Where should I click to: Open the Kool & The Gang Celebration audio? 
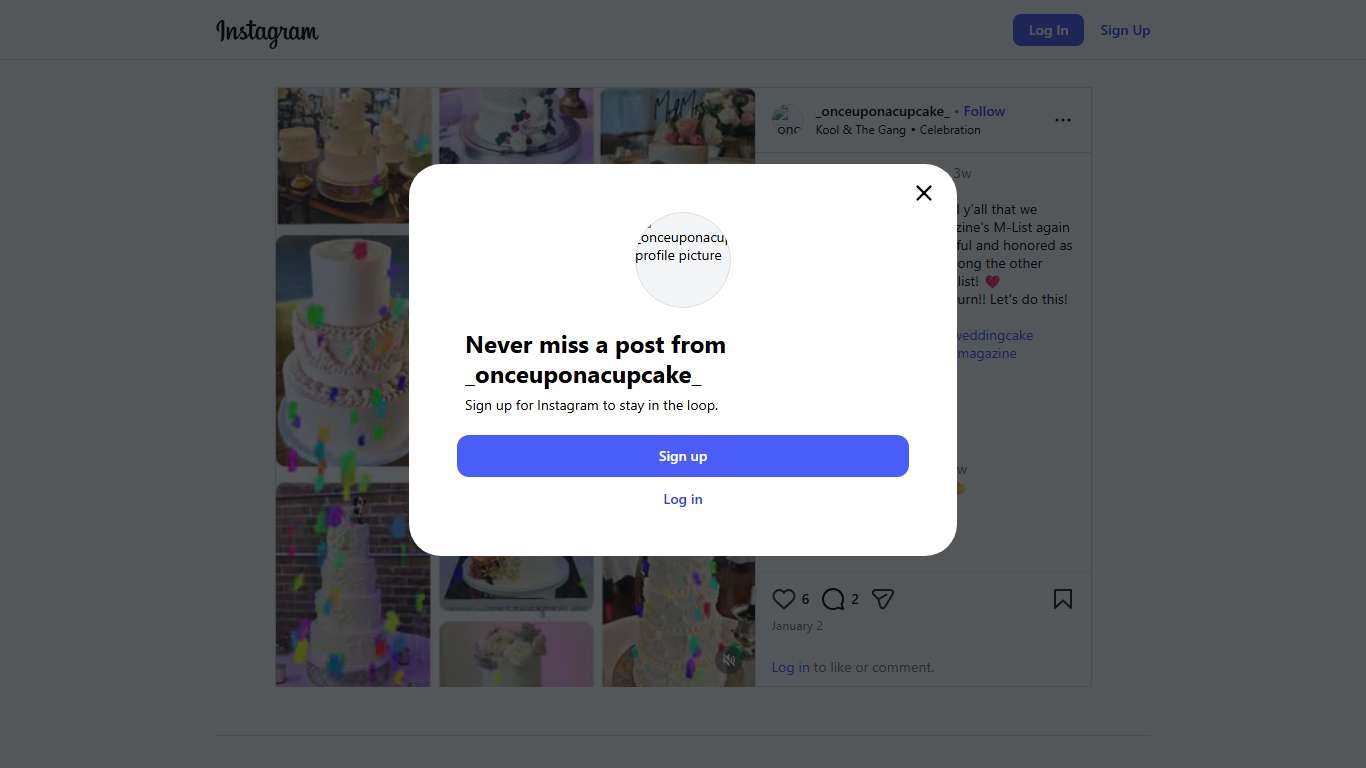(x=897, y=130)
